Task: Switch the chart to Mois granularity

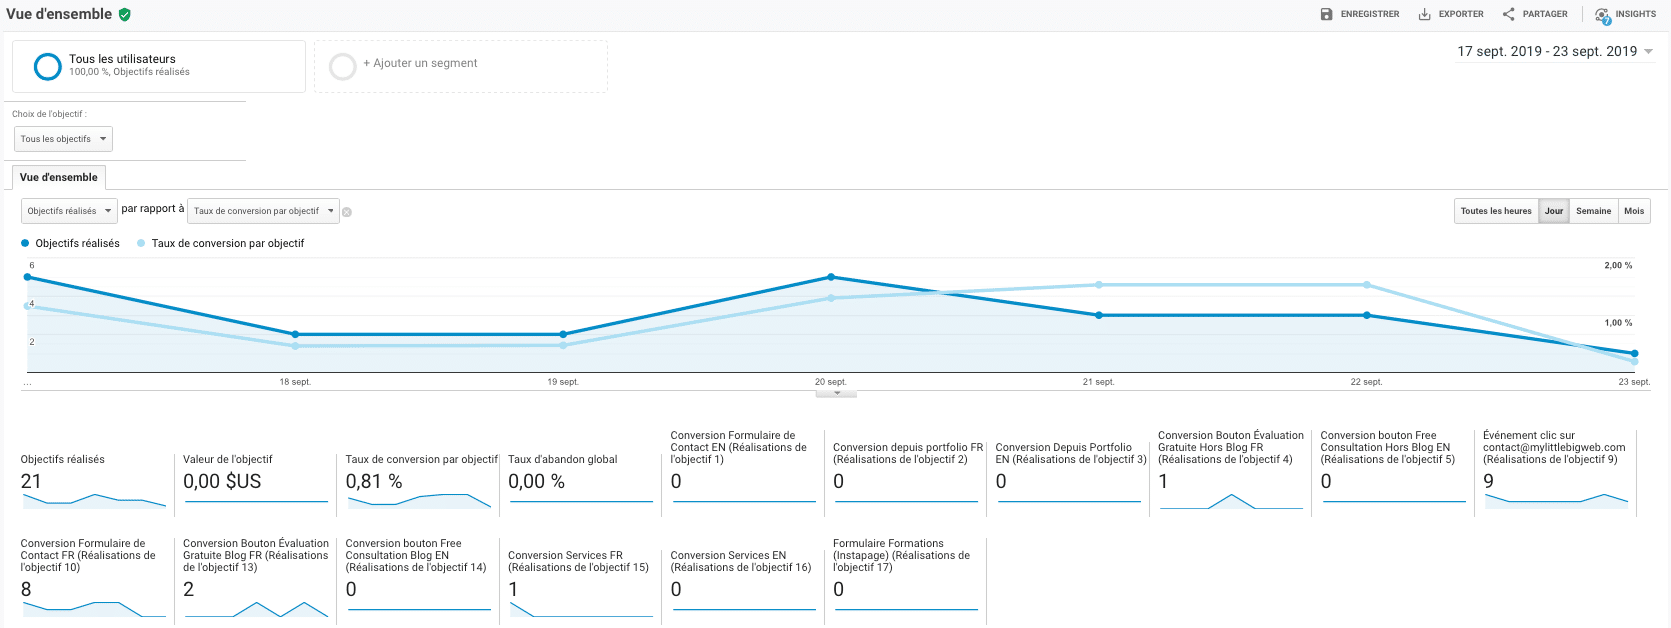Action: 1634,211
